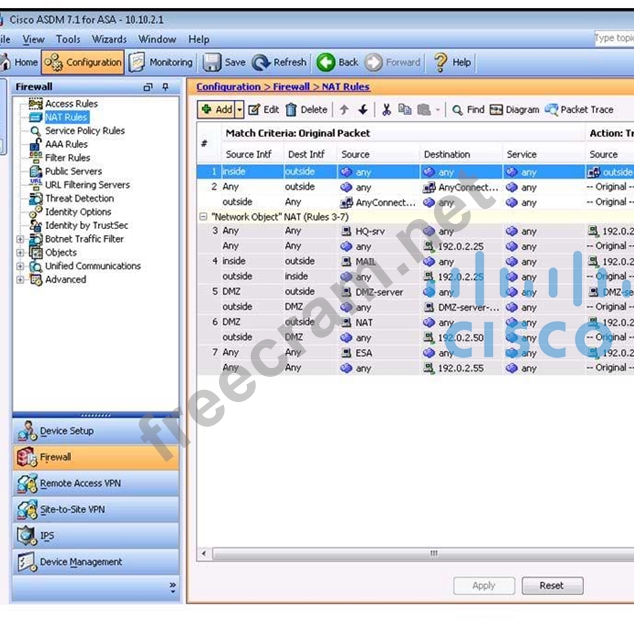Open the Add button dropdown arrow
Image resolution: width=634 pixels, height=634 pixels.
[237, 110]
